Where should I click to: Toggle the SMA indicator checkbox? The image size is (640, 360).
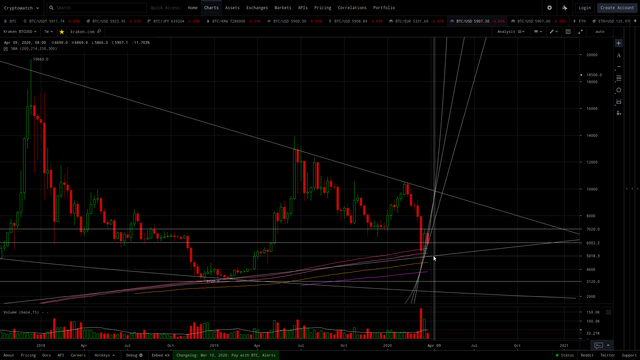coord(6,49)
